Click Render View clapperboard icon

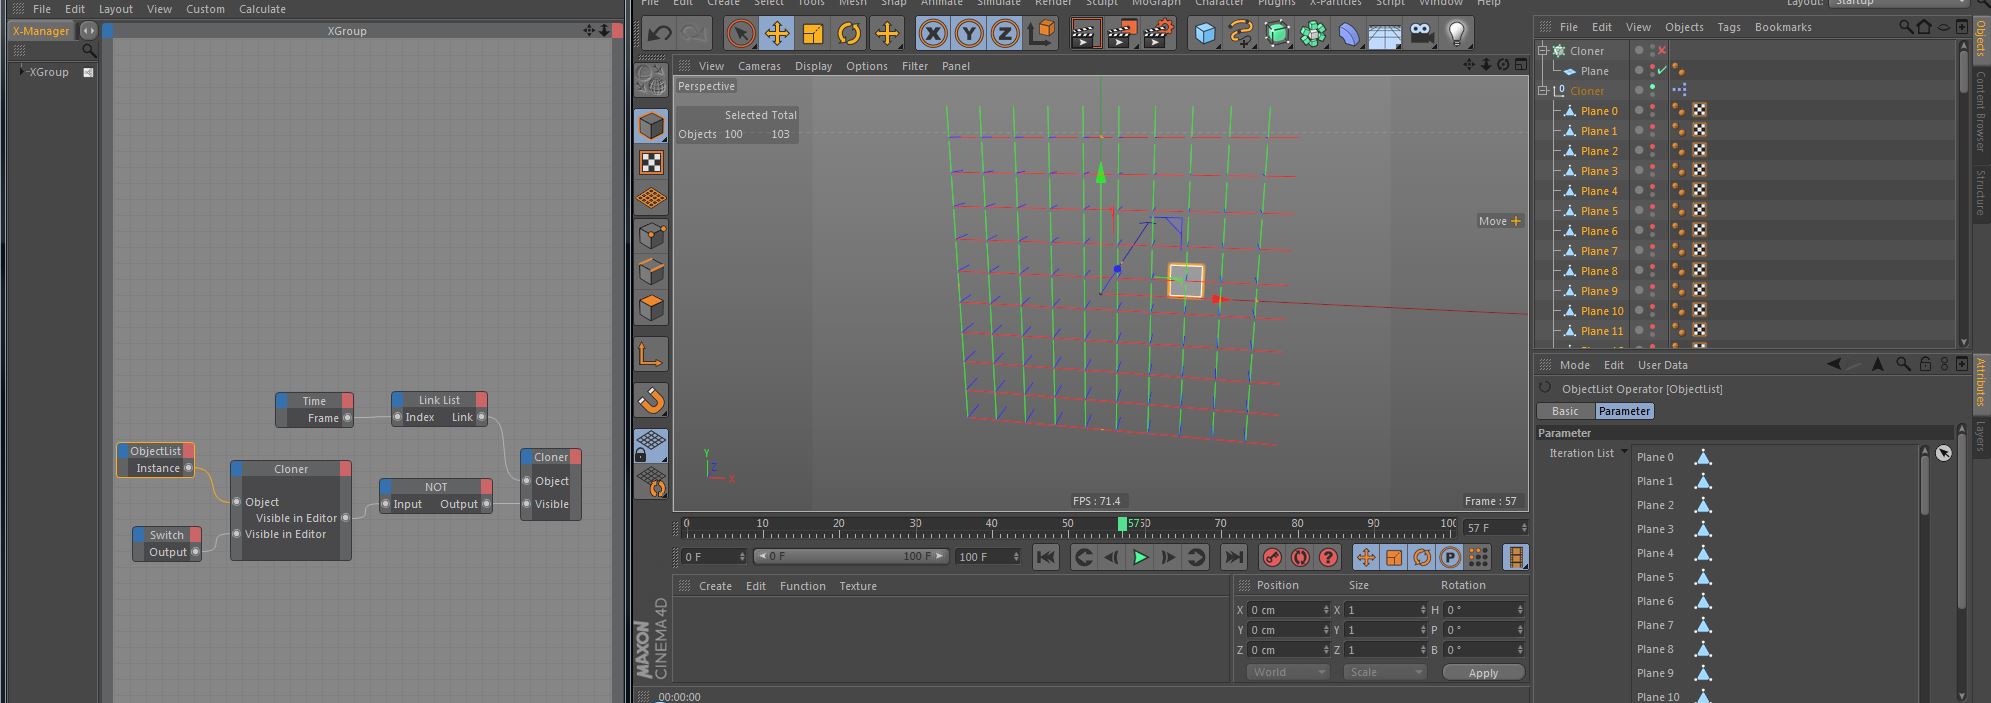pos(1084,34)
